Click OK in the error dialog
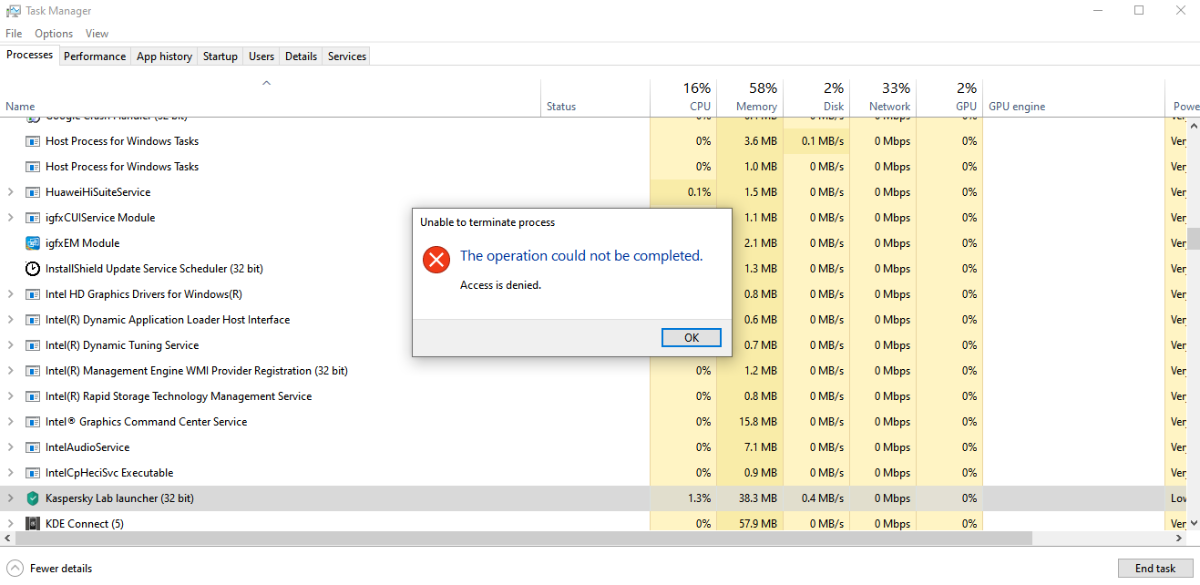The width and height of the screenshot is (1200, 585). point(691,338)
